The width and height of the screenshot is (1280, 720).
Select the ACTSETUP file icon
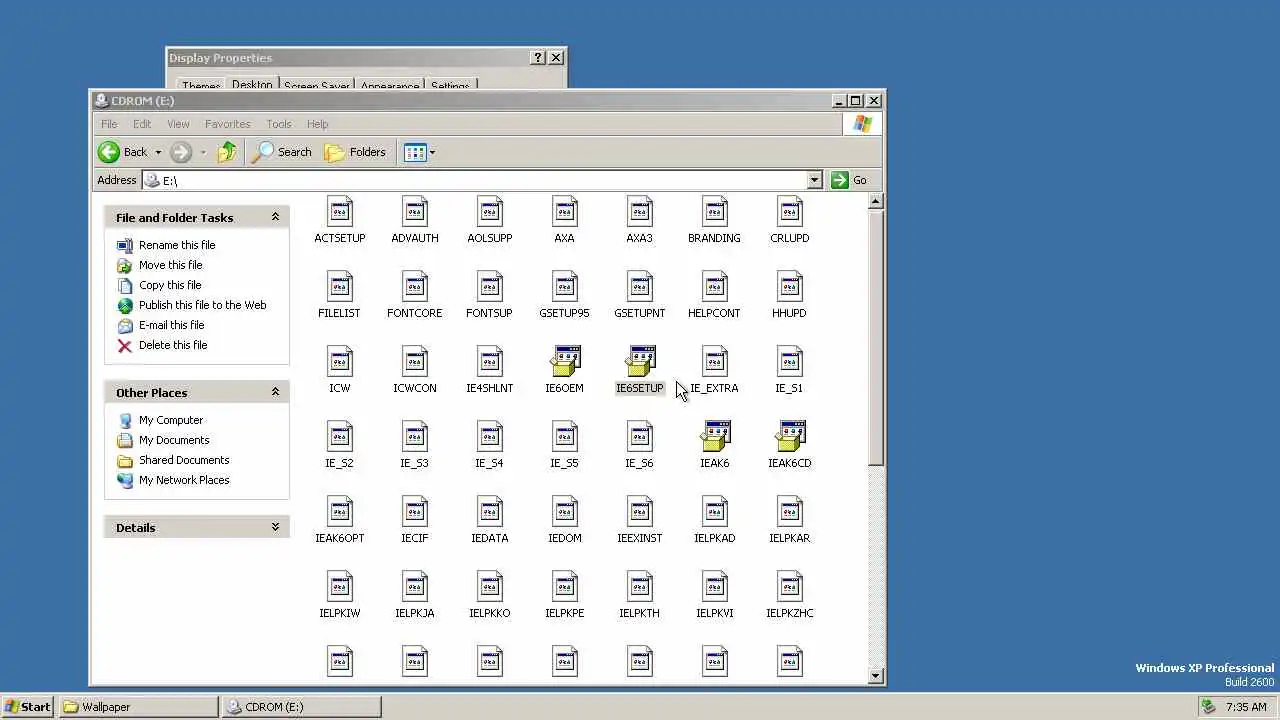pos(340,212)
